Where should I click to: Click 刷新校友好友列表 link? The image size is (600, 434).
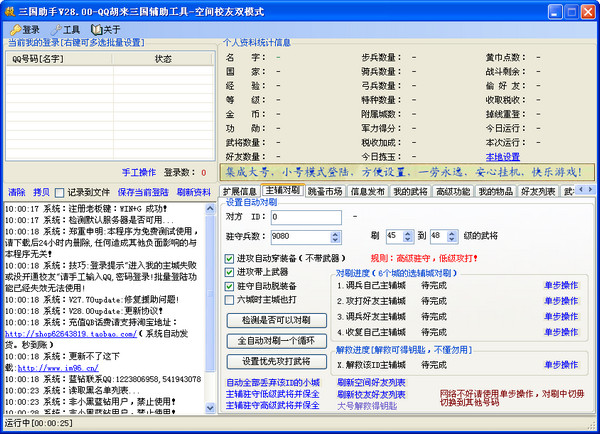(x=371, y=395)
